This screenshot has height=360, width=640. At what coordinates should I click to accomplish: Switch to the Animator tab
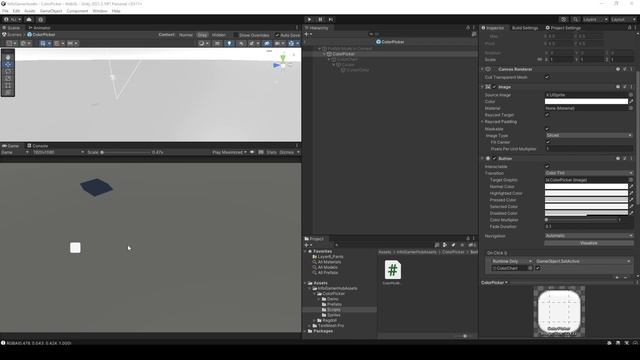point(40,28)
